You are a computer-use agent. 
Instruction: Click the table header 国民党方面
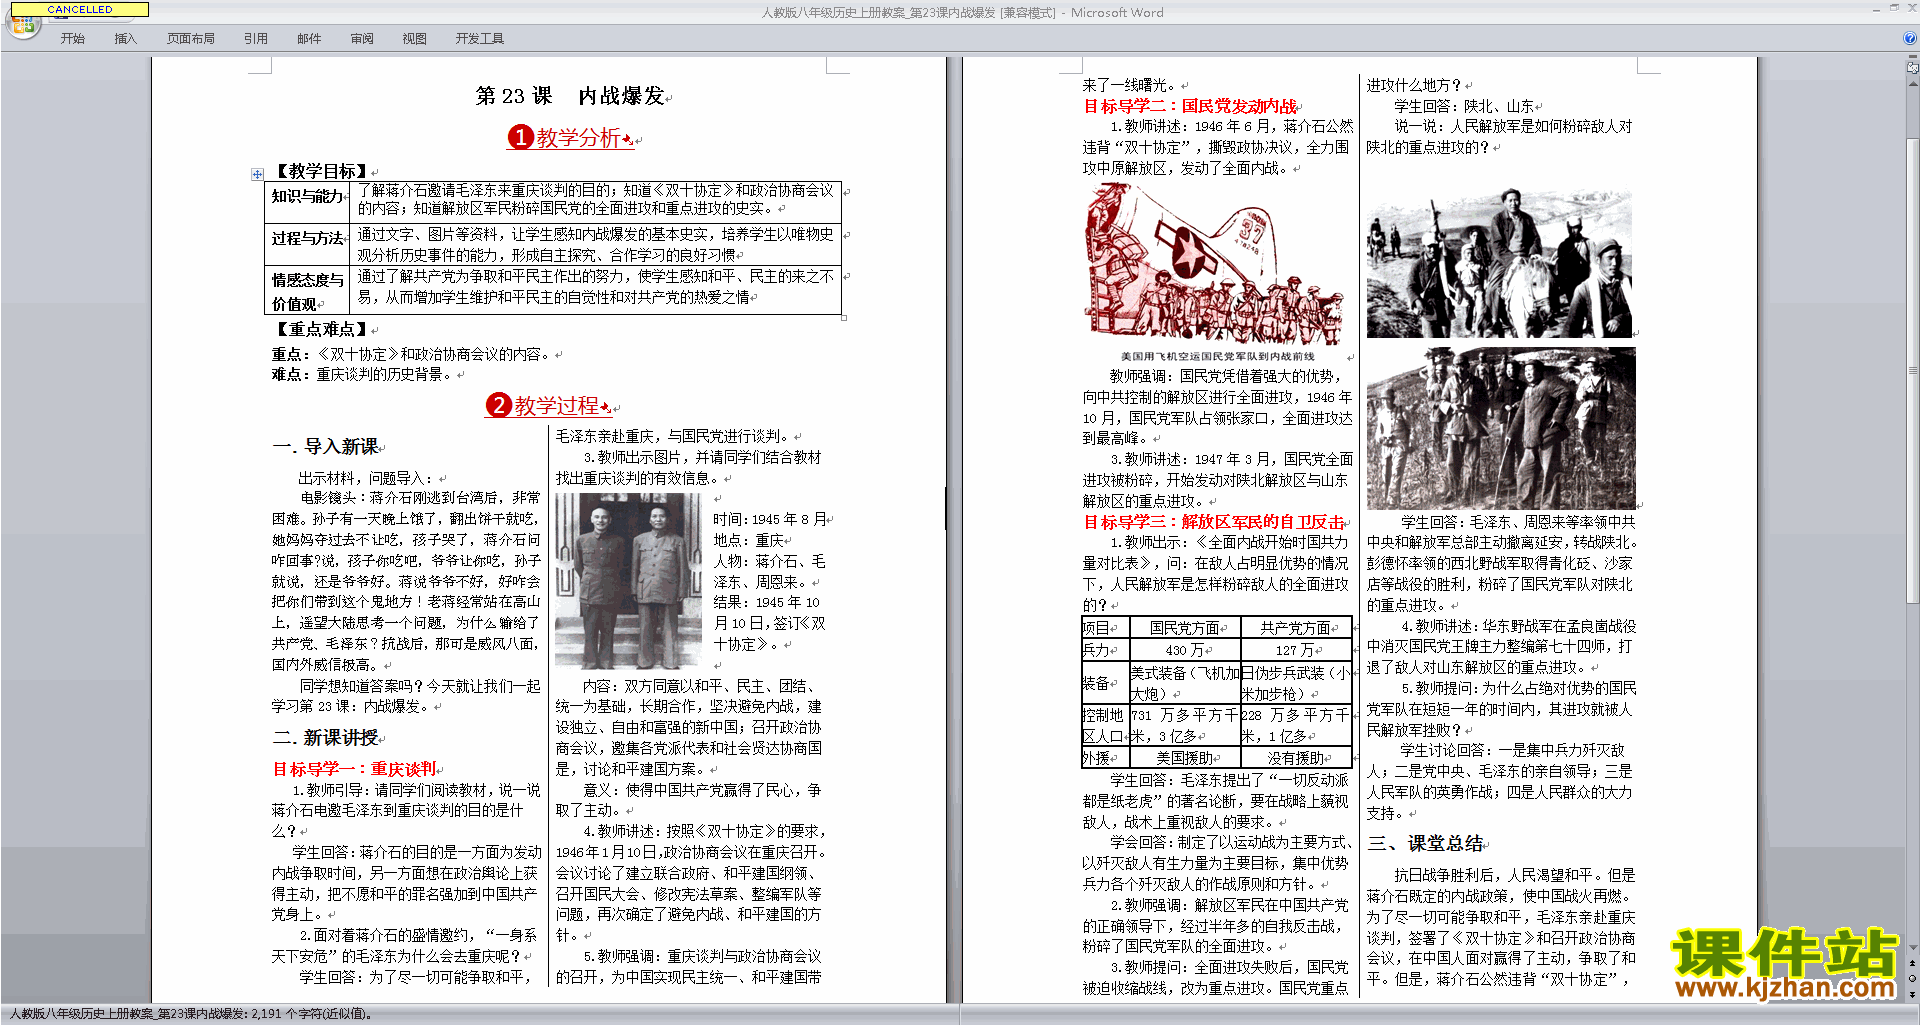(x=1185, y=628)
